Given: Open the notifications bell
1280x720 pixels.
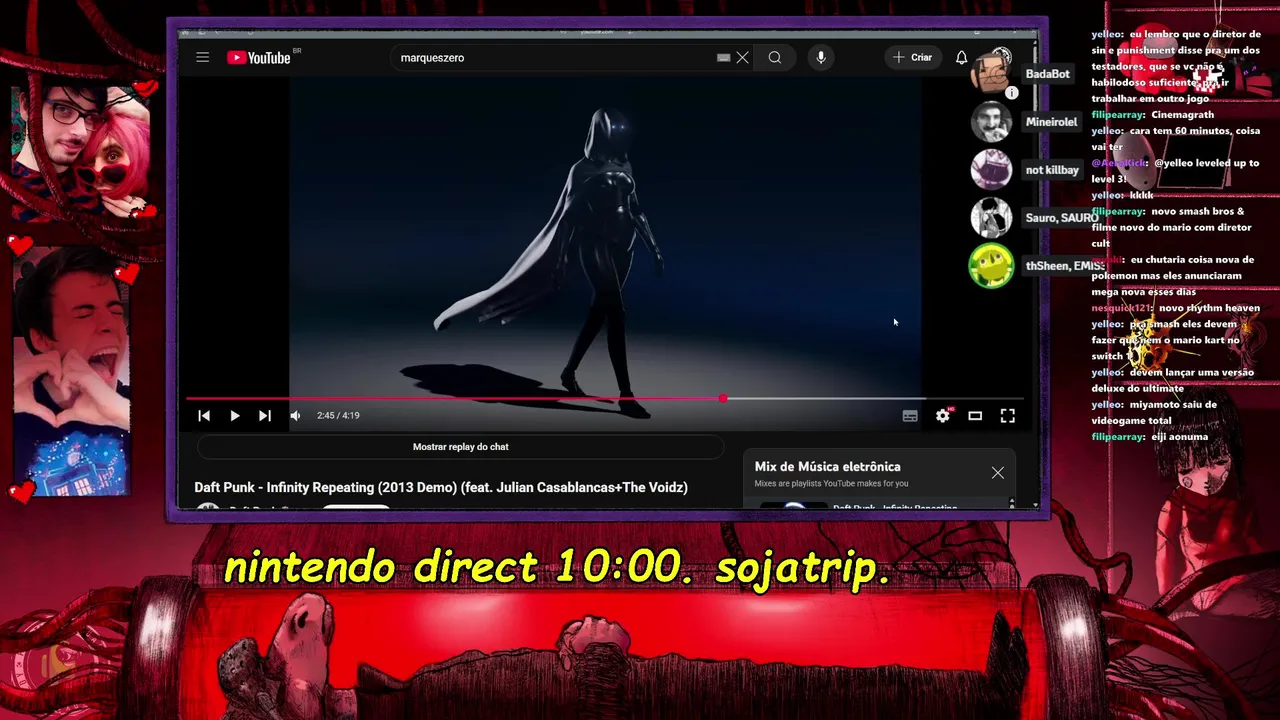Looking at the screenshot, I should pos(961,58).
